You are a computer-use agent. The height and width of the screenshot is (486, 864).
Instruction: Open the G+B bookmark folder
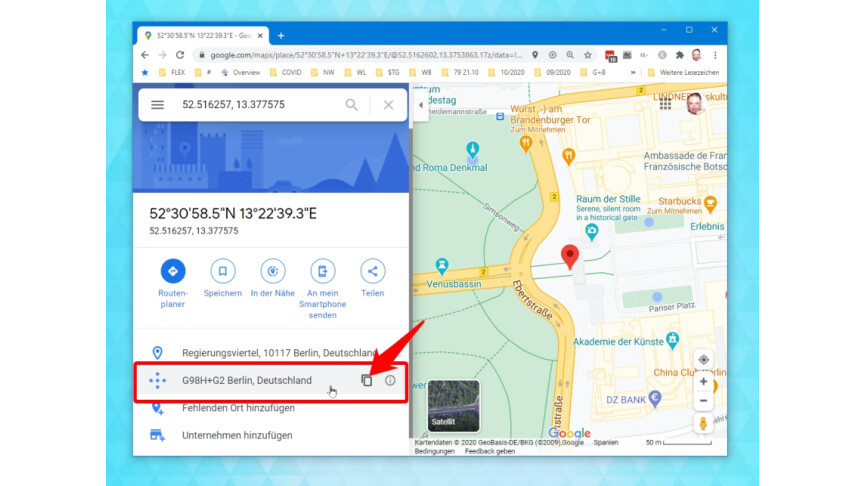tap(593, 72)
